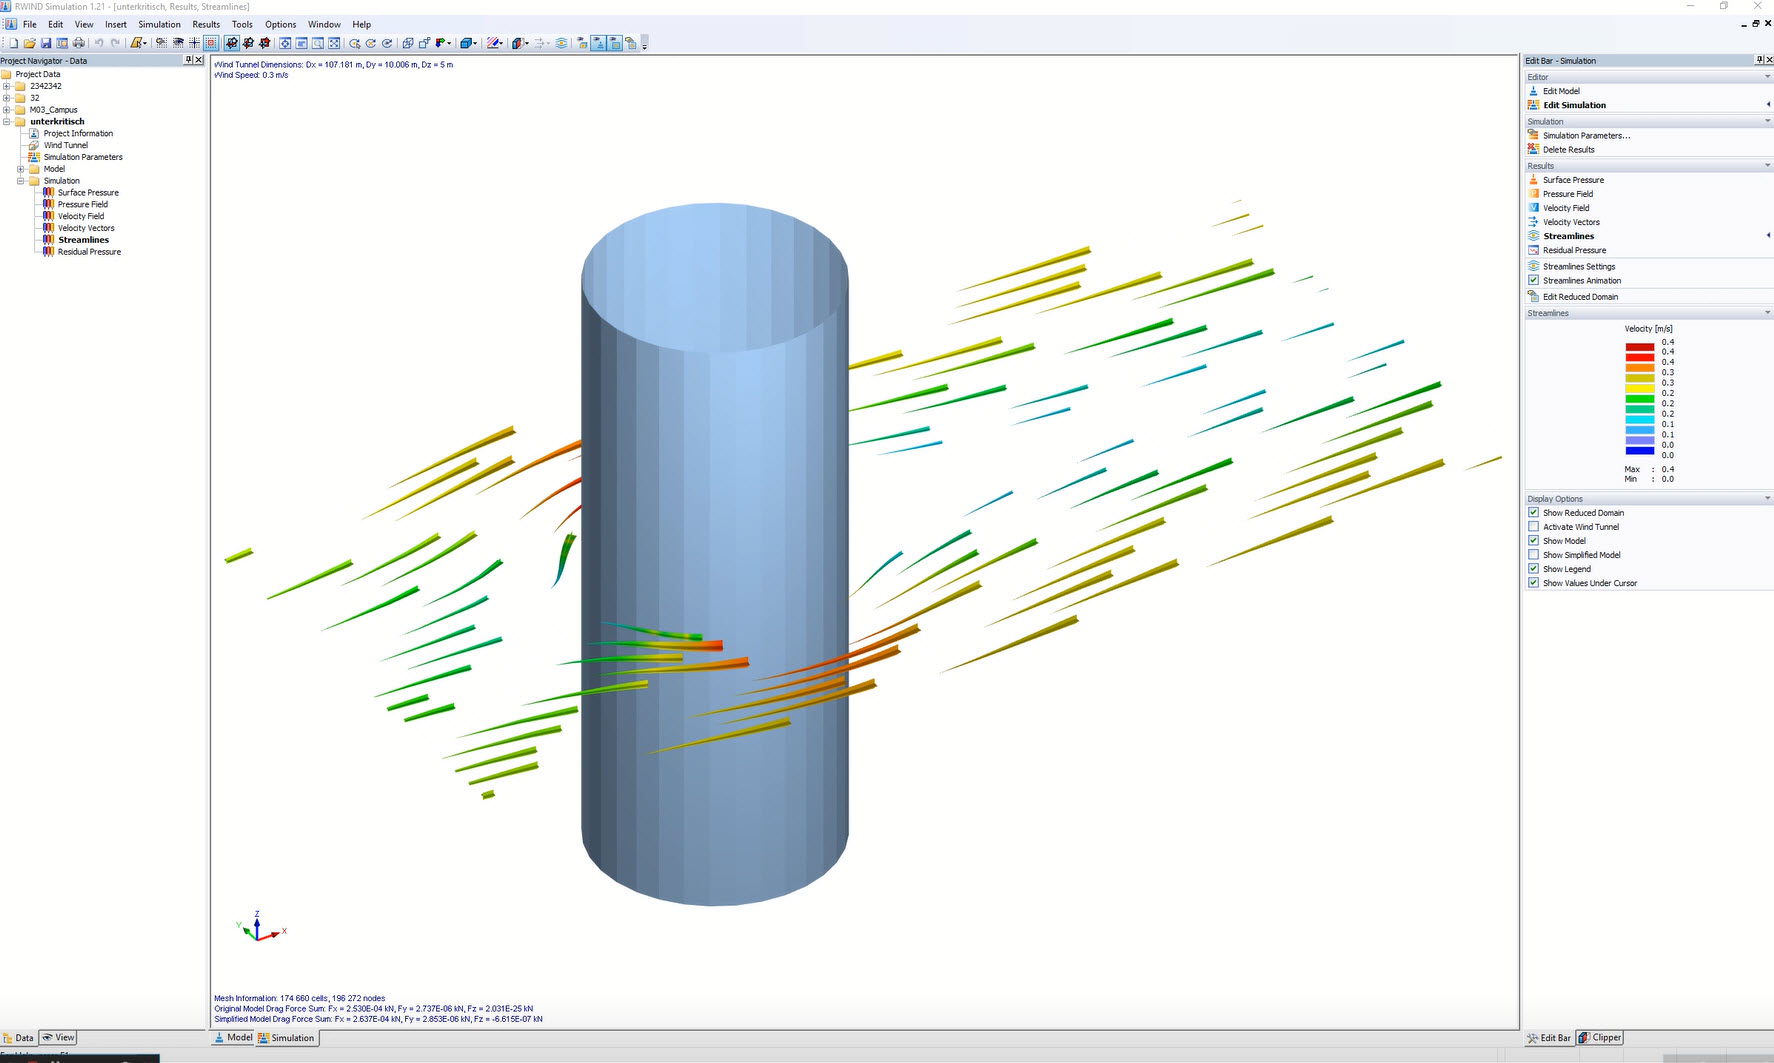Open the Results menu
1774x1063 pixels.
click(206, 24)
